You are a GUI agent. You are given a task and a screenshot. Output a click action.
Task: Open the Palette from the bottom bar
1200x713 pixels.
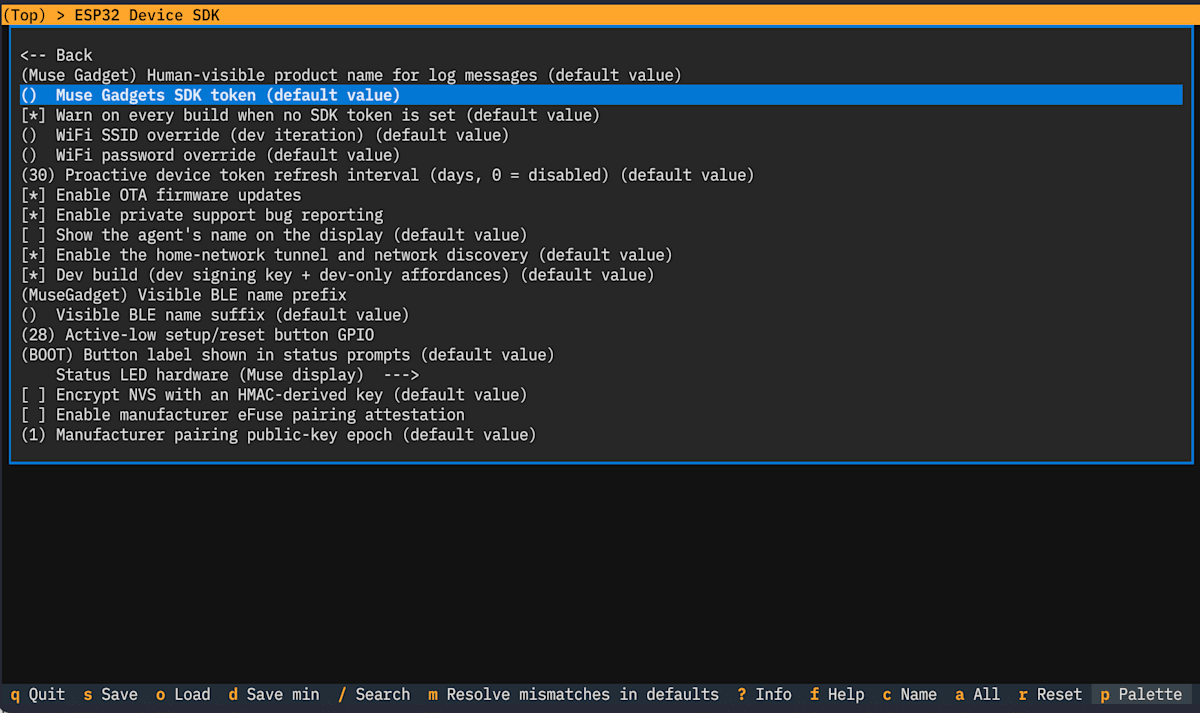coord(1141,694)
